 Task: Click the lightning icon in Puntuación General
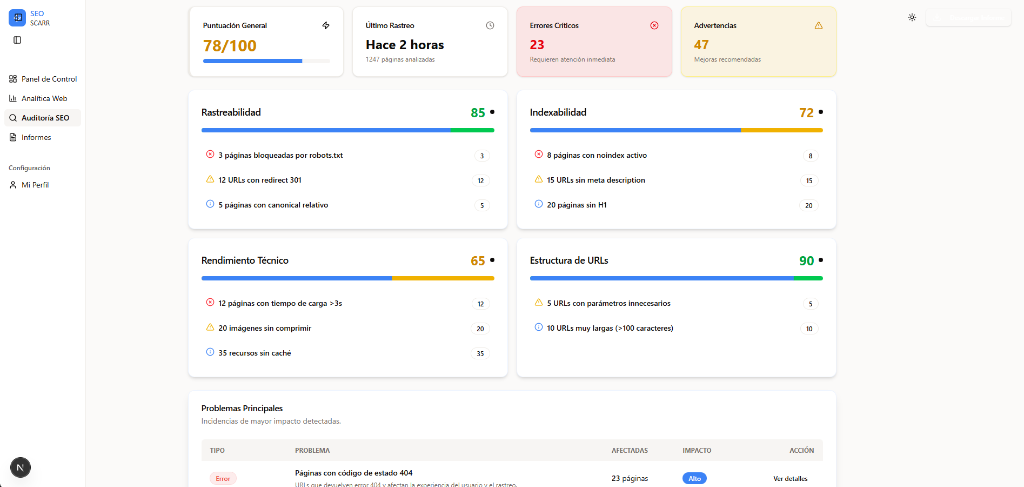point(325,25)
